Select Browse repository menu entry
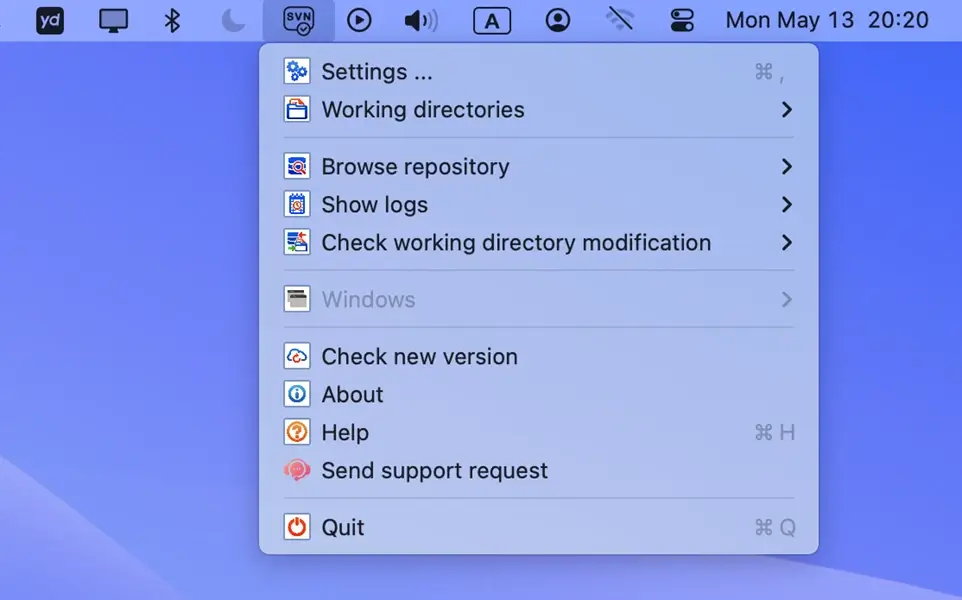The height and width of the screenshot is (600, 962). (539, 167)
